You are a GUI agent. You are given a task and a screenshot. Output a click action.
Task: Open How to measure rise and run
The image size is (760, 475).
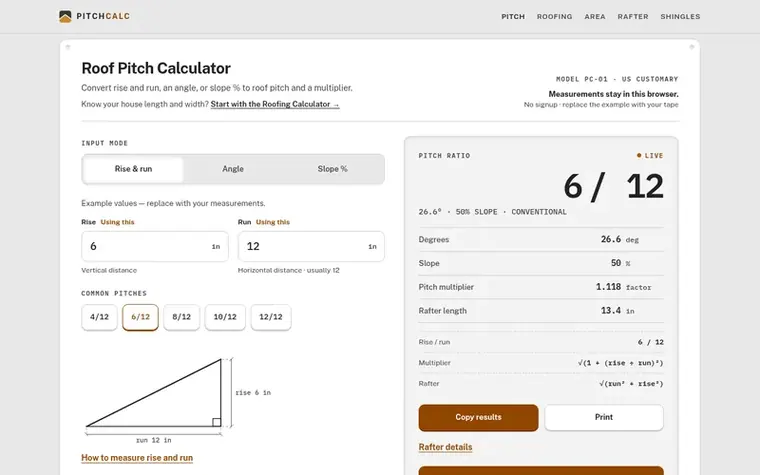coord(137,458)
